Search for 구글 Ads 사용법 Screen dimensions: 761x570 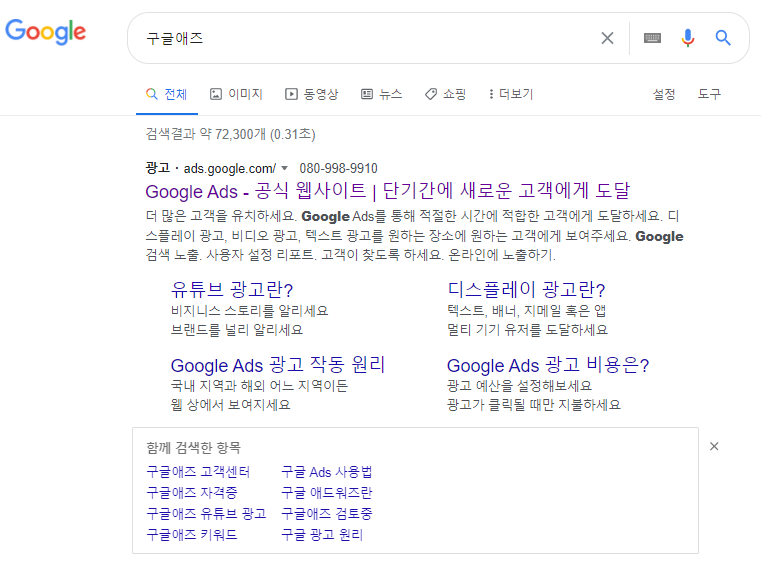[x=327, y=472]
